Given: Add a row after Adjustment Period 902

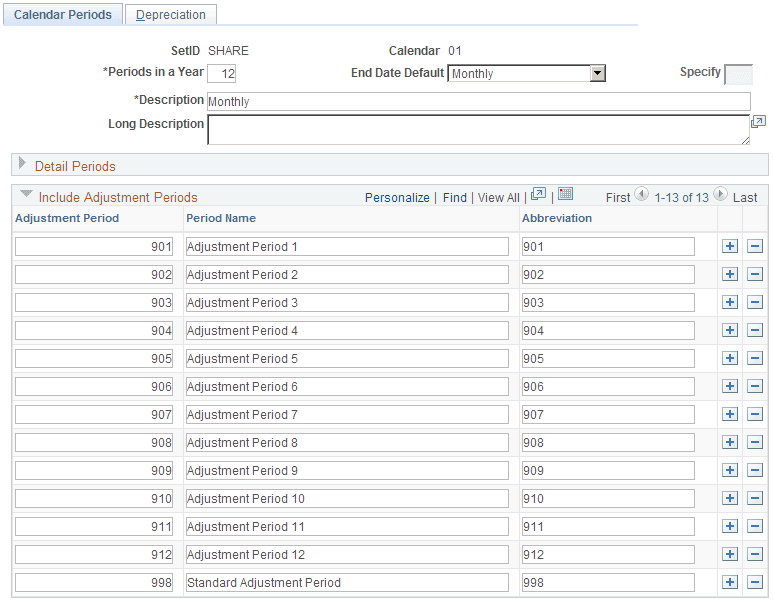Looking at the screenshot, I should pyautogui.click(x=730, y=274).
